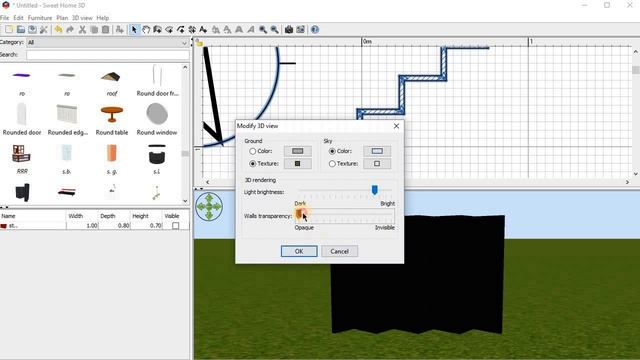Click the Sky color swatch button
Screen dimensions: 640x360
pyautogui.click(x=377, y=151)
